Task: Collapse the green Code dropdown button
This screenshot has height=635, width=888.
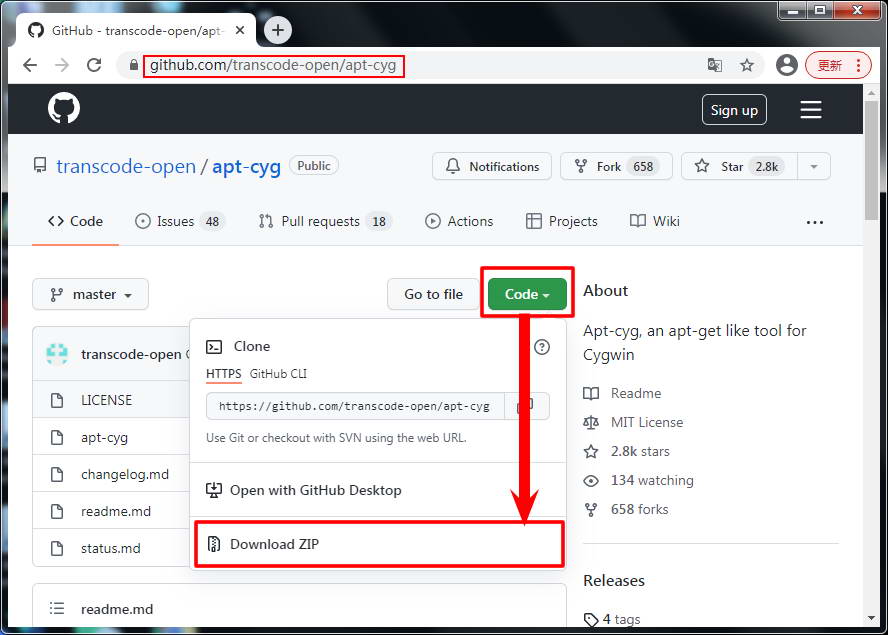Action: tap(527, 294)
